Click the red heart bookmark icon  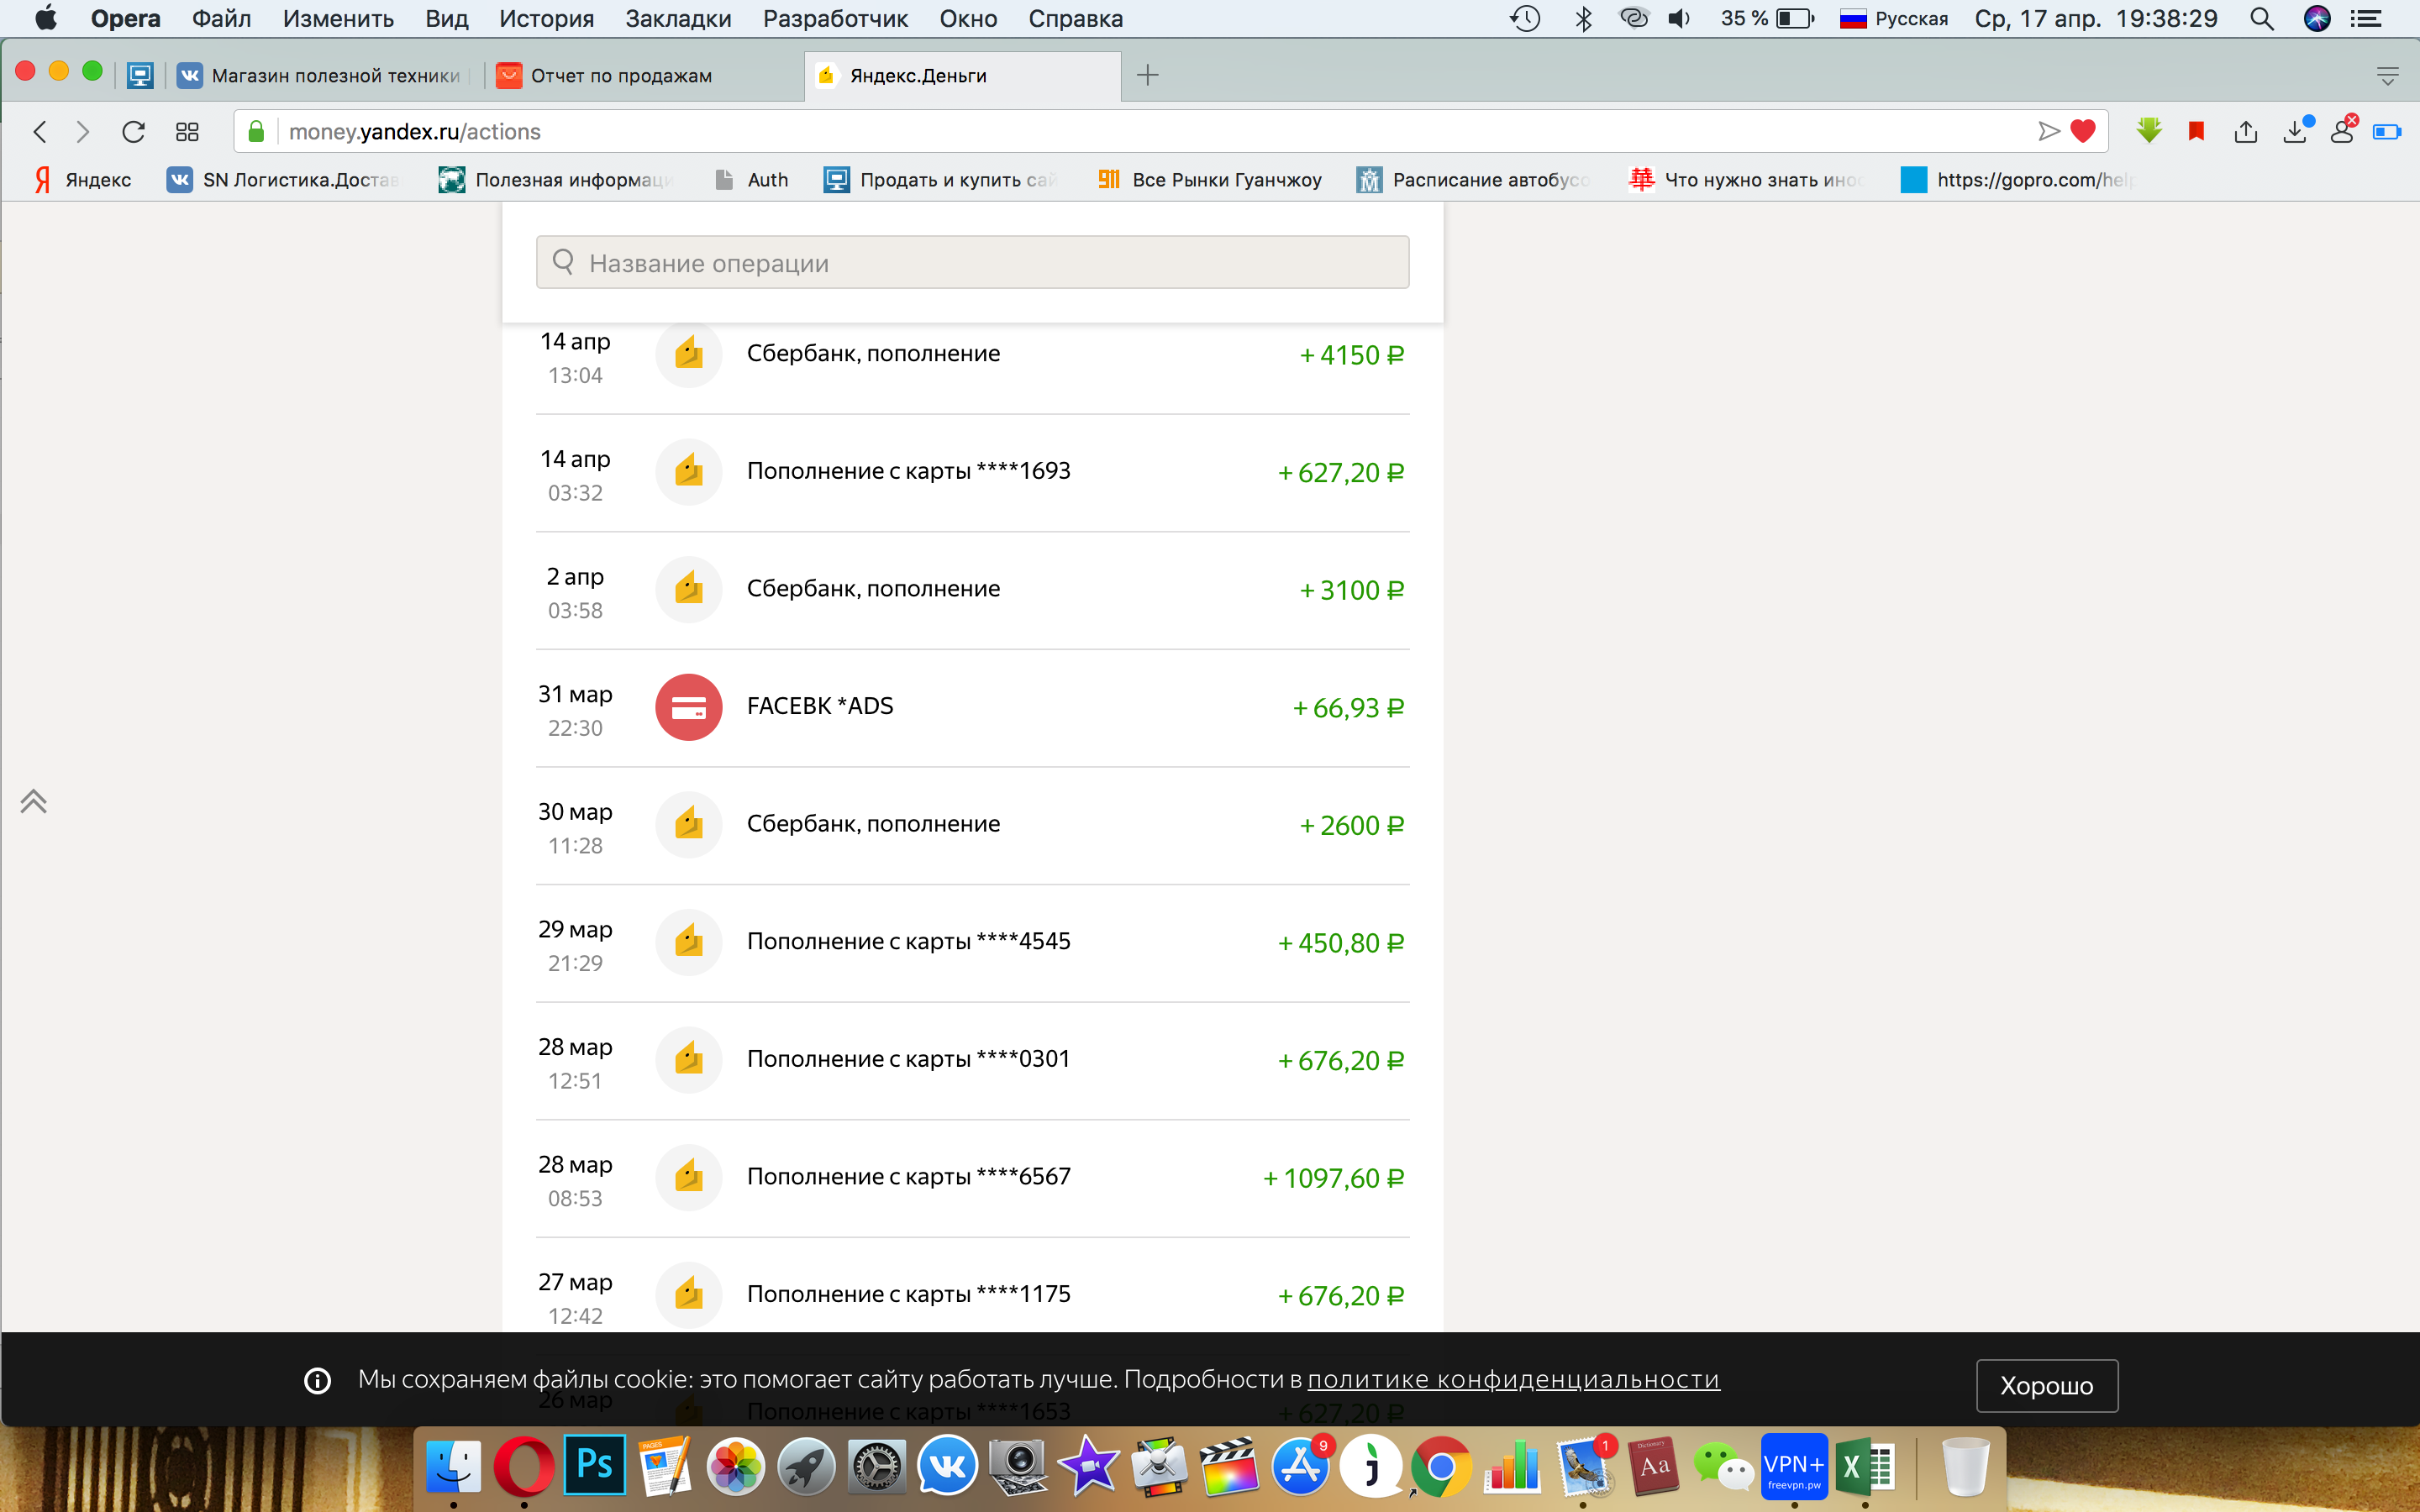click(x=2082, y=131)
